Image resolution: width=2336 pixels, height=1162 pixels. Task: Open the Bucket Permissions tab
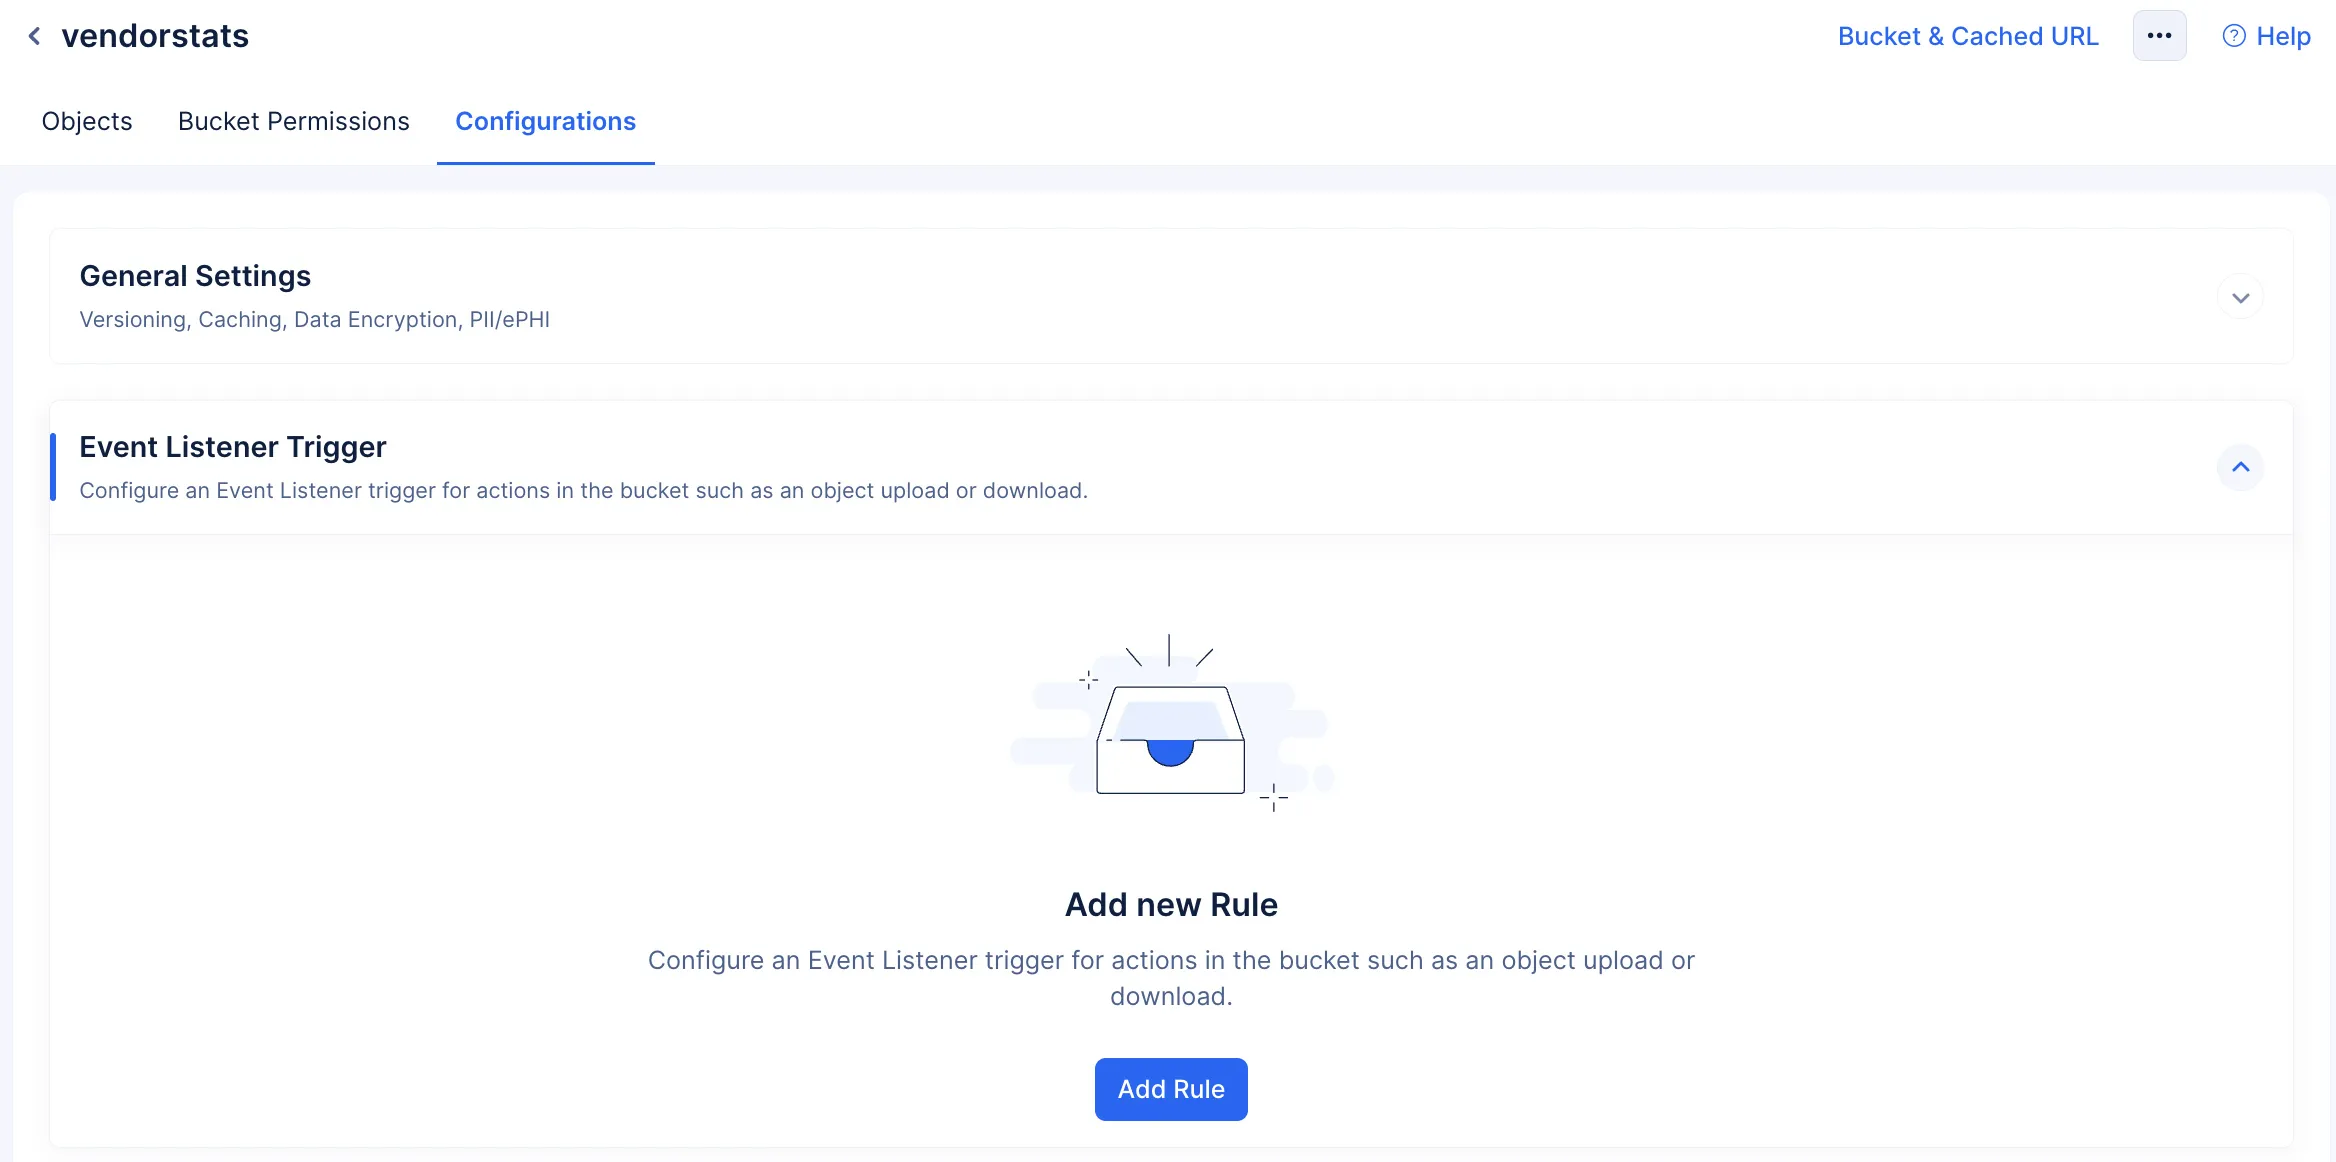click(x=294, y=121)
